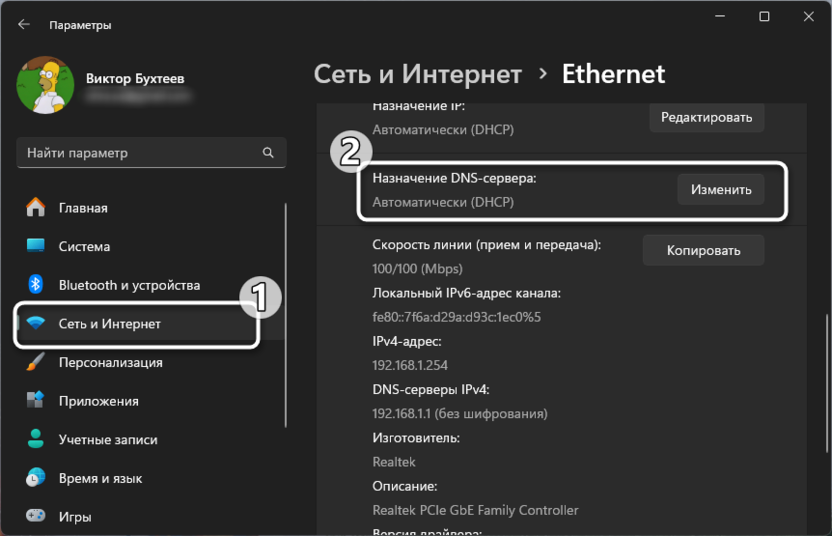Go to Сеть и Интернет breadcrumb link

click(417, 74)
